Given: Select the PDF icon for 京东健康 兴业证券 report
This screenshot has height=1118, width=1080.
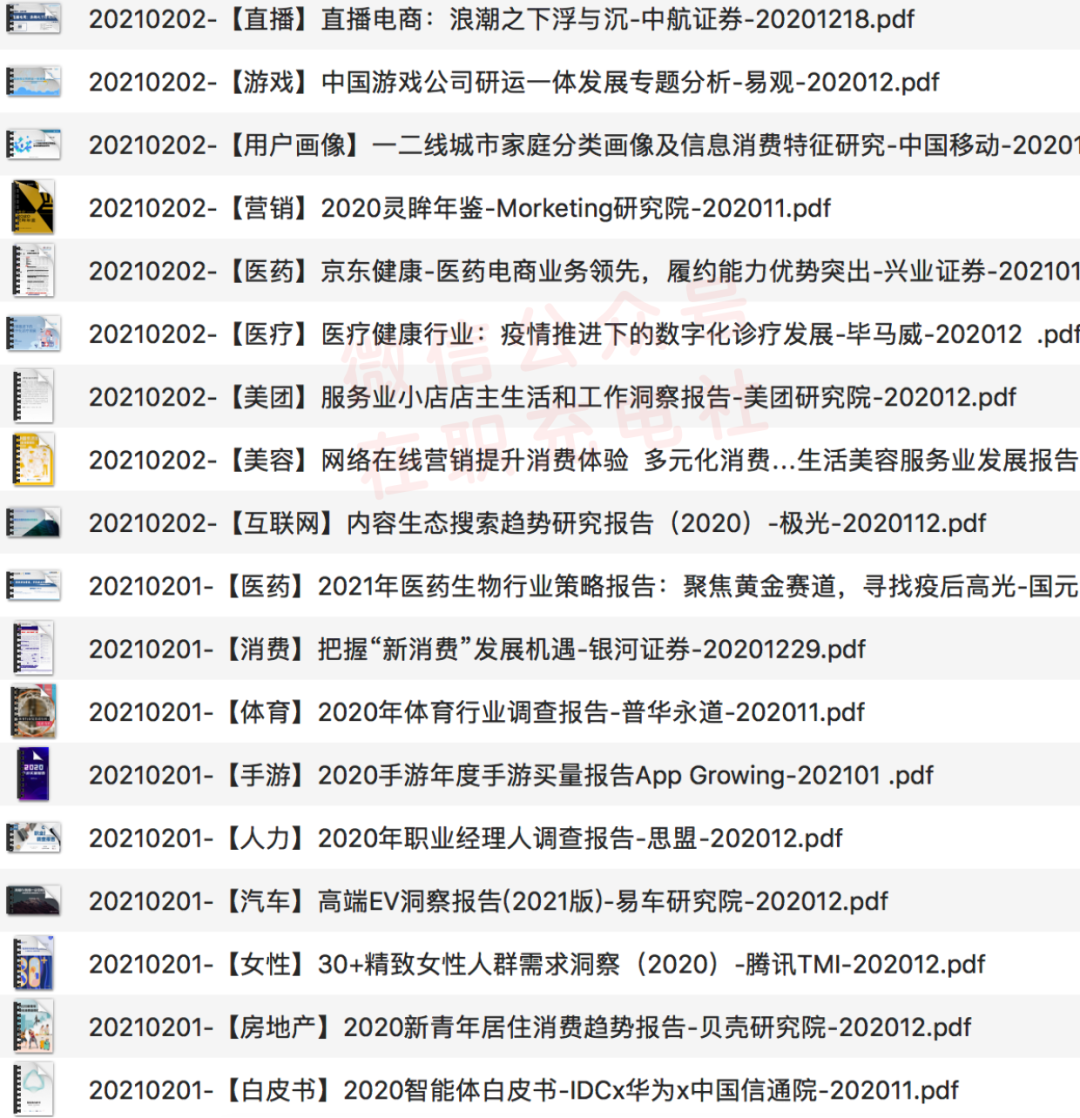Looking at the screenshot, I should (x=33, y=270).
